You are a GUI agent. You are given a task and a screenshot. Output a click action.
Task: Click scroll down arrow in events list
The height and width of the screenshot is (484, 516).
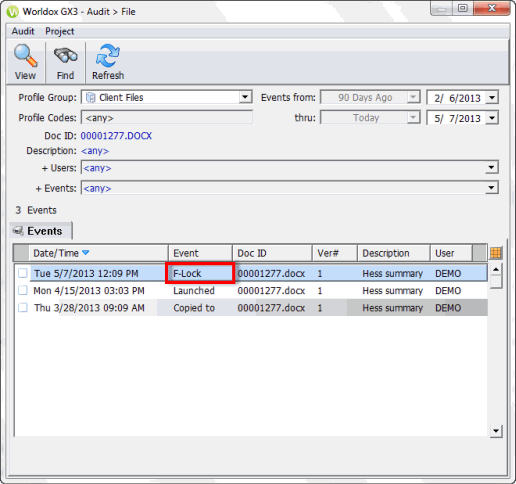(496, 431)
